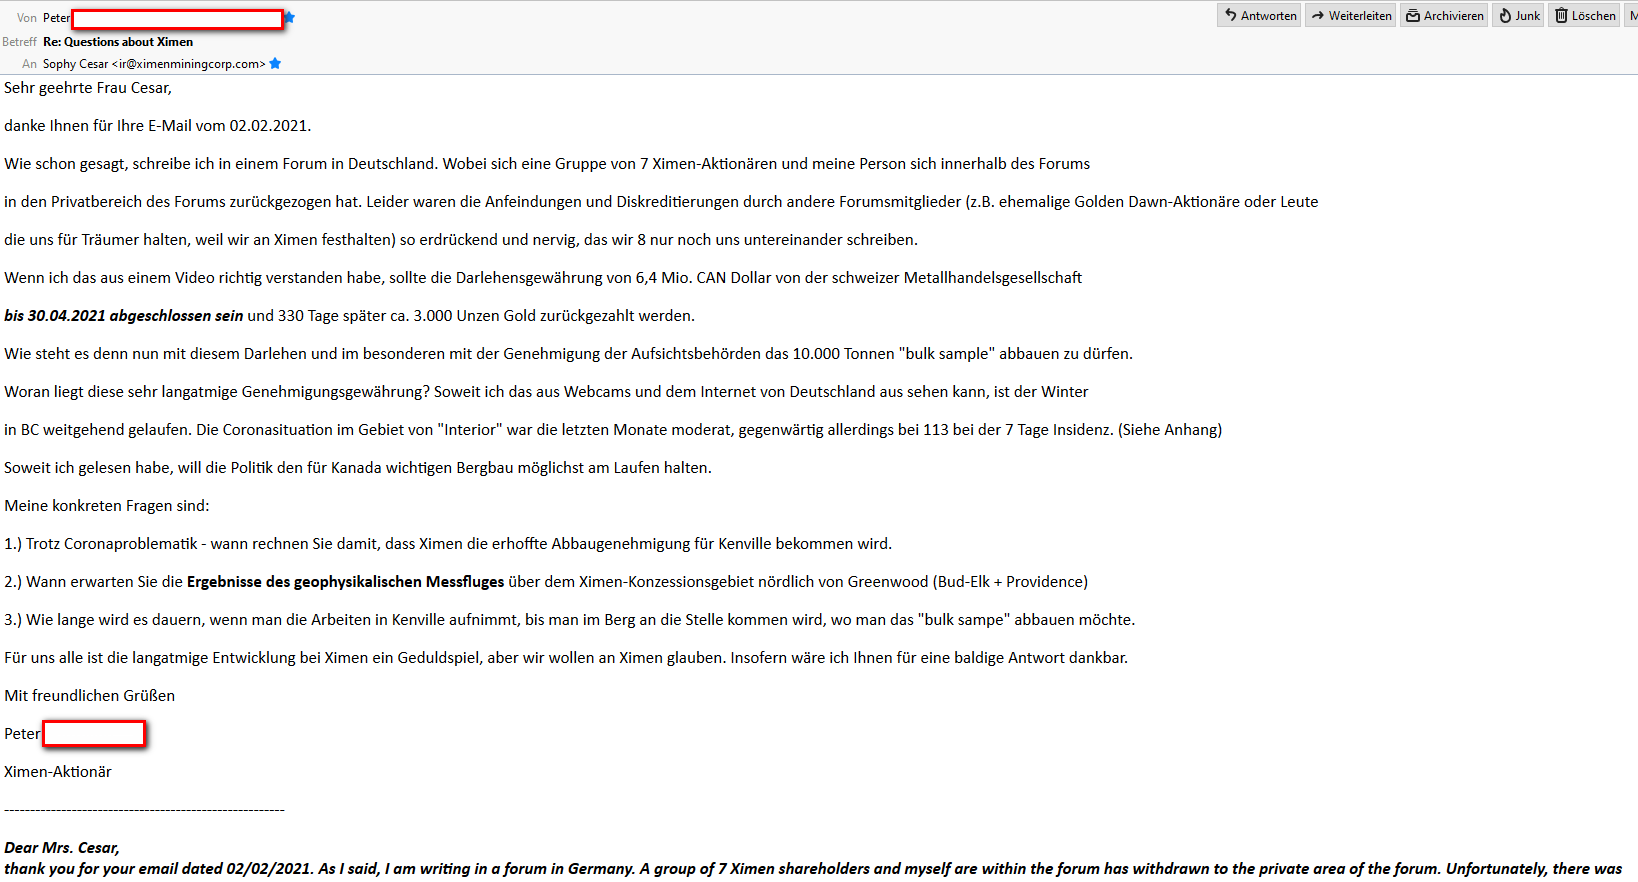The height and width of the screenshot is (882, 1638).
Task: Click the line starting 'in BC weitgehend gelaufen'
Action: (x=613, y=430)
